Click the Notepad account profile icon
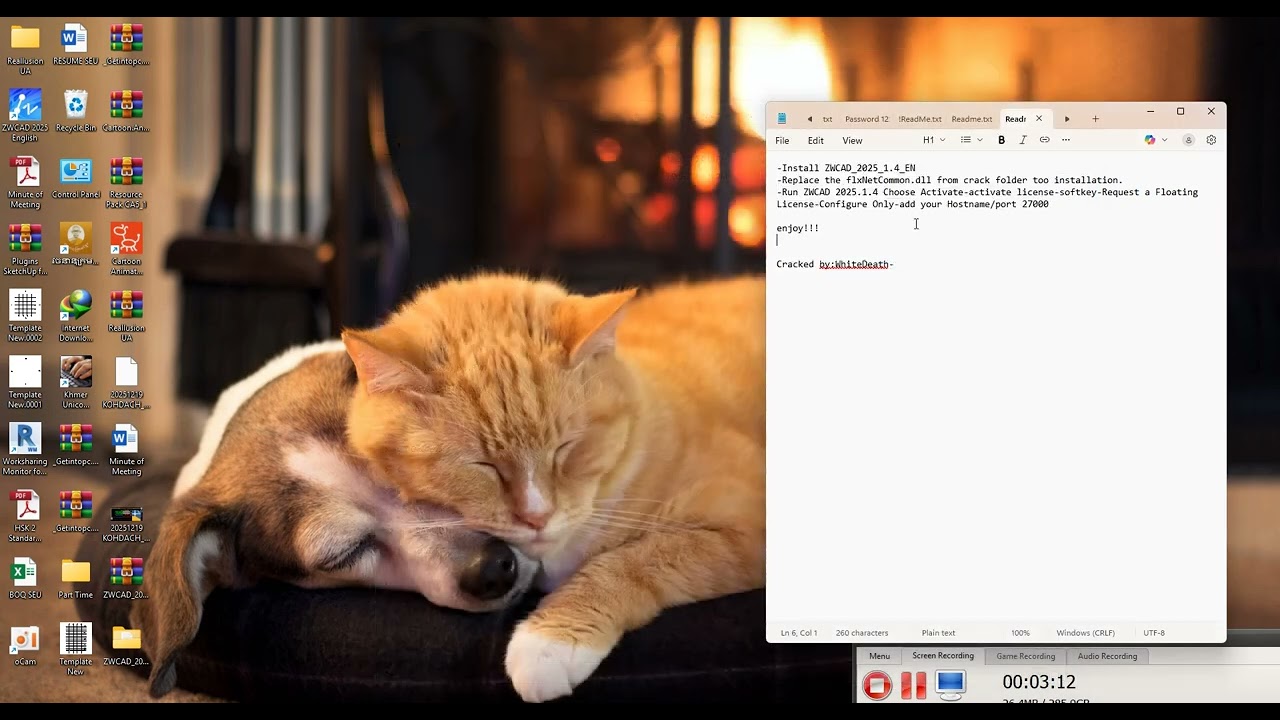This screenshot has width=1280, height=720. pyautogui.click(x=1188, y=140)
